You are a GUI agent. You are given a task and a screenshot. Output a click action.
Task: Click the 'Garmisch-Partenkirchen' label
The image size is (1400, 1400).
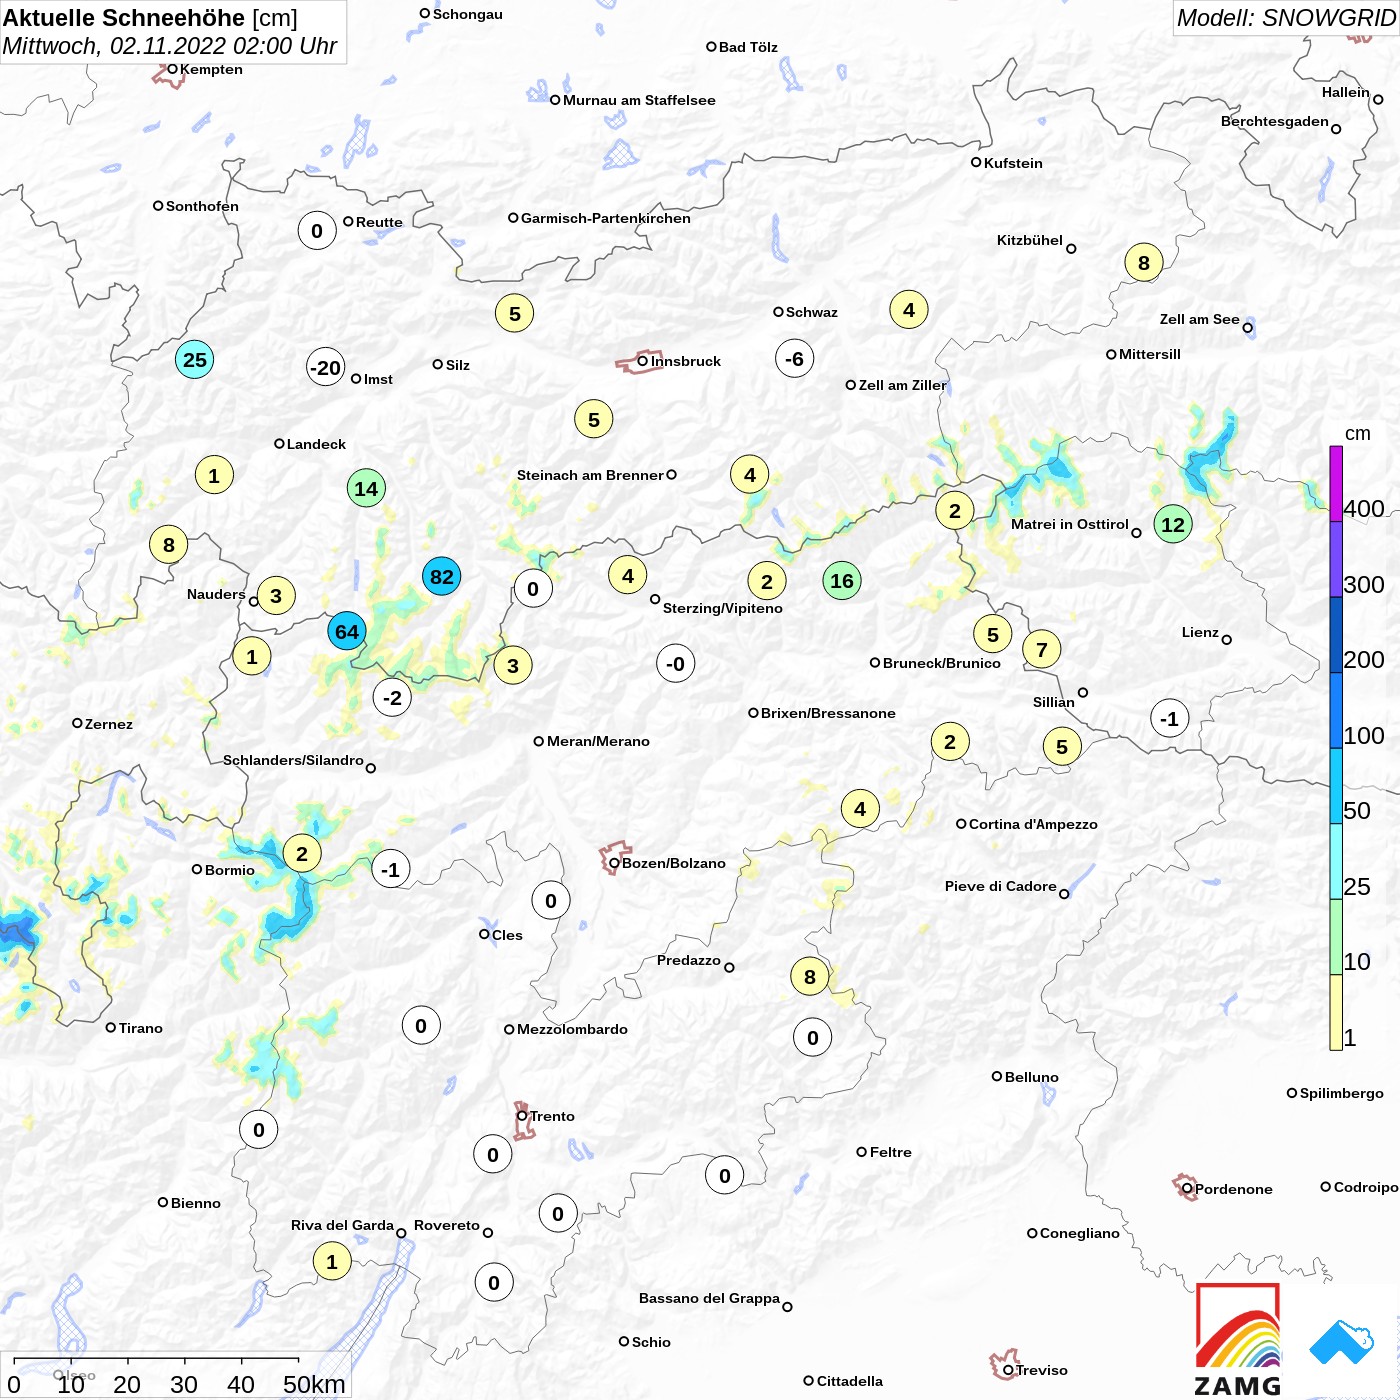(606, 218)
